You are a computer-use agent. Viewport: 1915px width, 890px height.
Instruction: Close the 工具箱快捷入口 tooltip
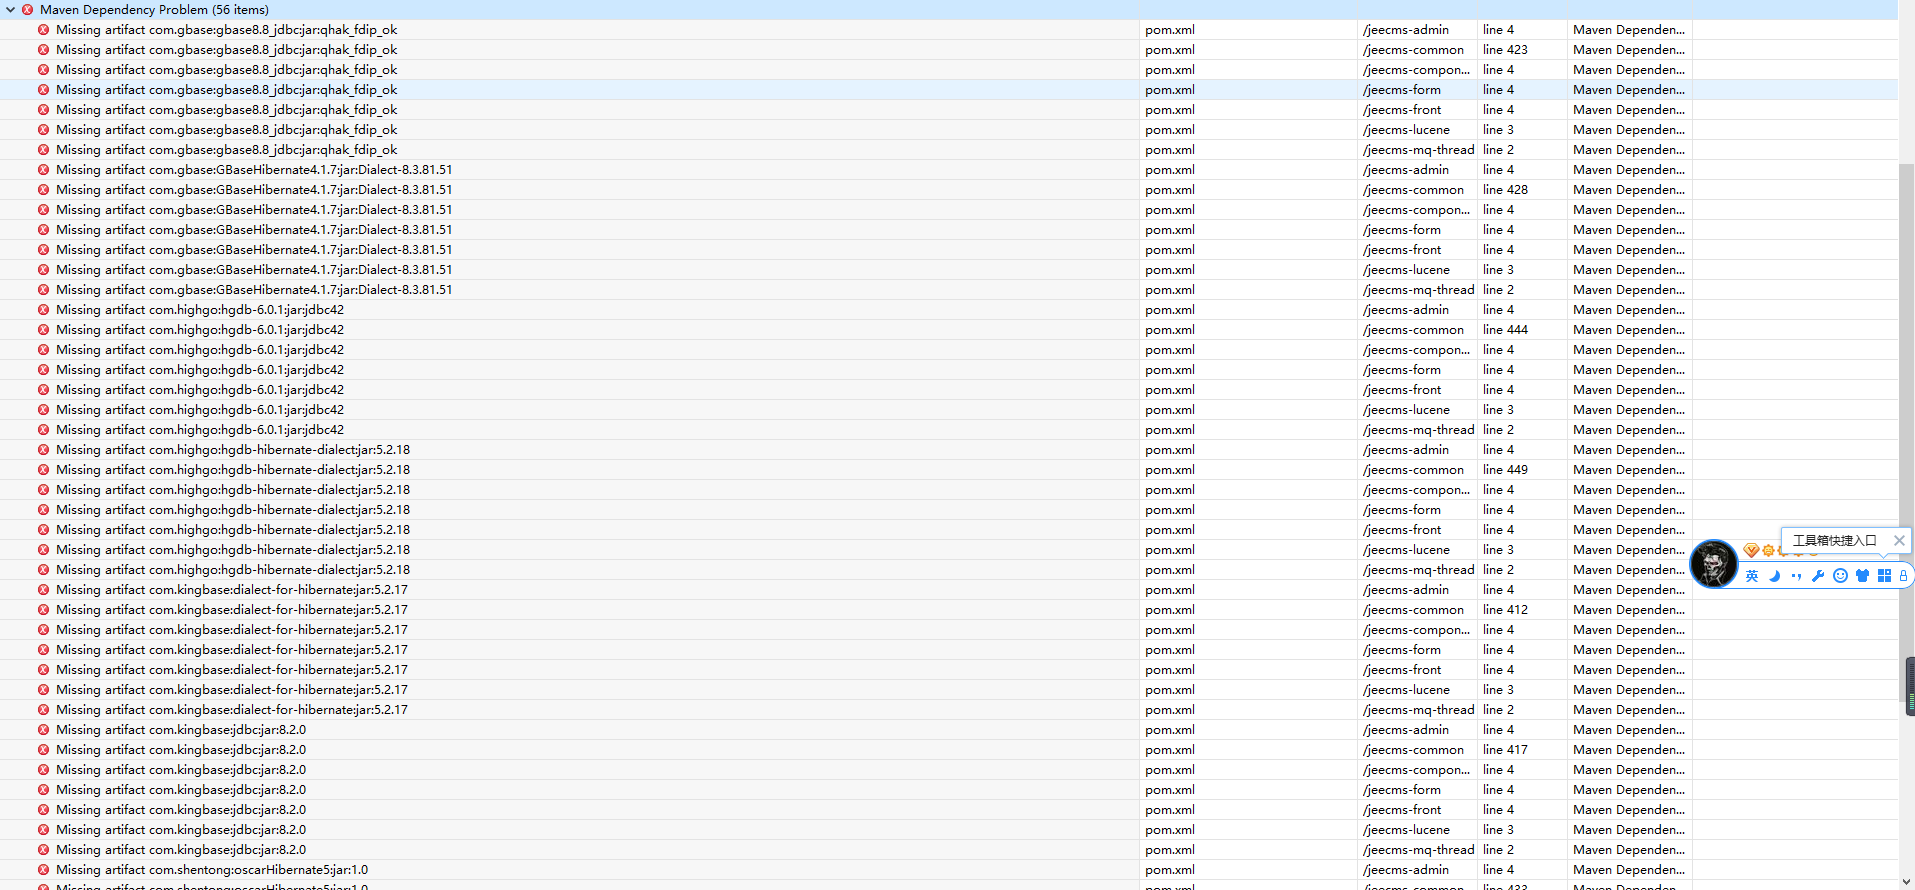(1899, 540)
